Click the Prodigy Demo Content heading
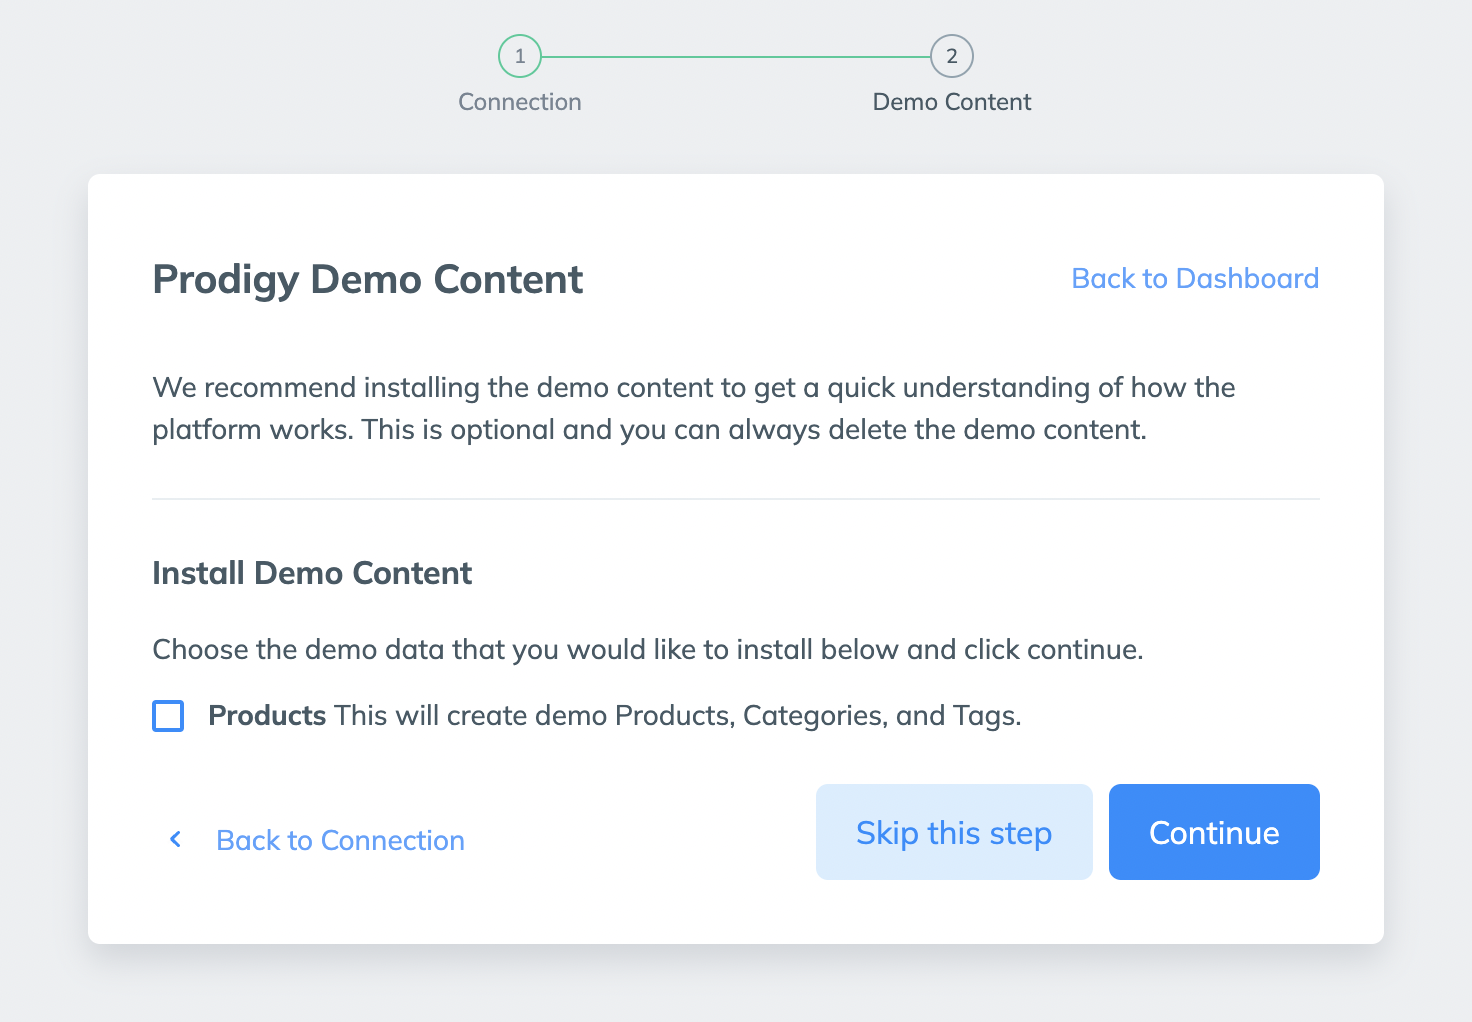This screenshot has height=1022, width=1472. tap(367, 280)
